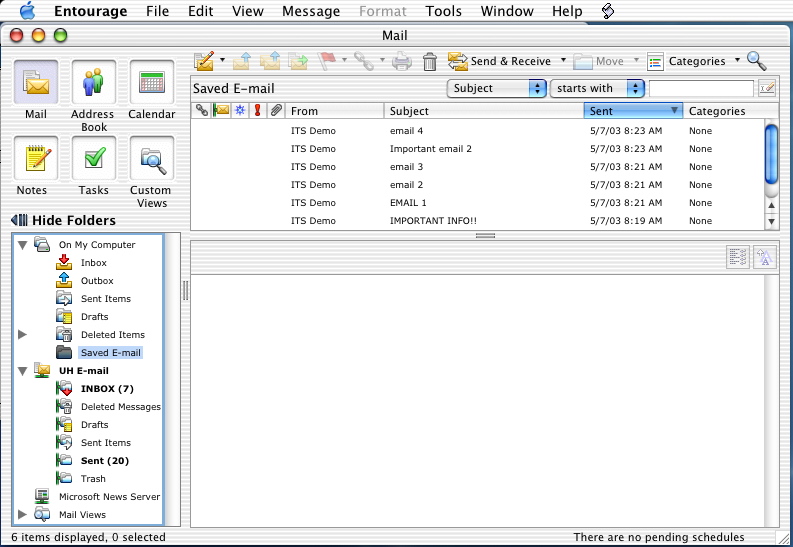
Task: Click the Forward toolbar icon
Action: coord(298,61)
